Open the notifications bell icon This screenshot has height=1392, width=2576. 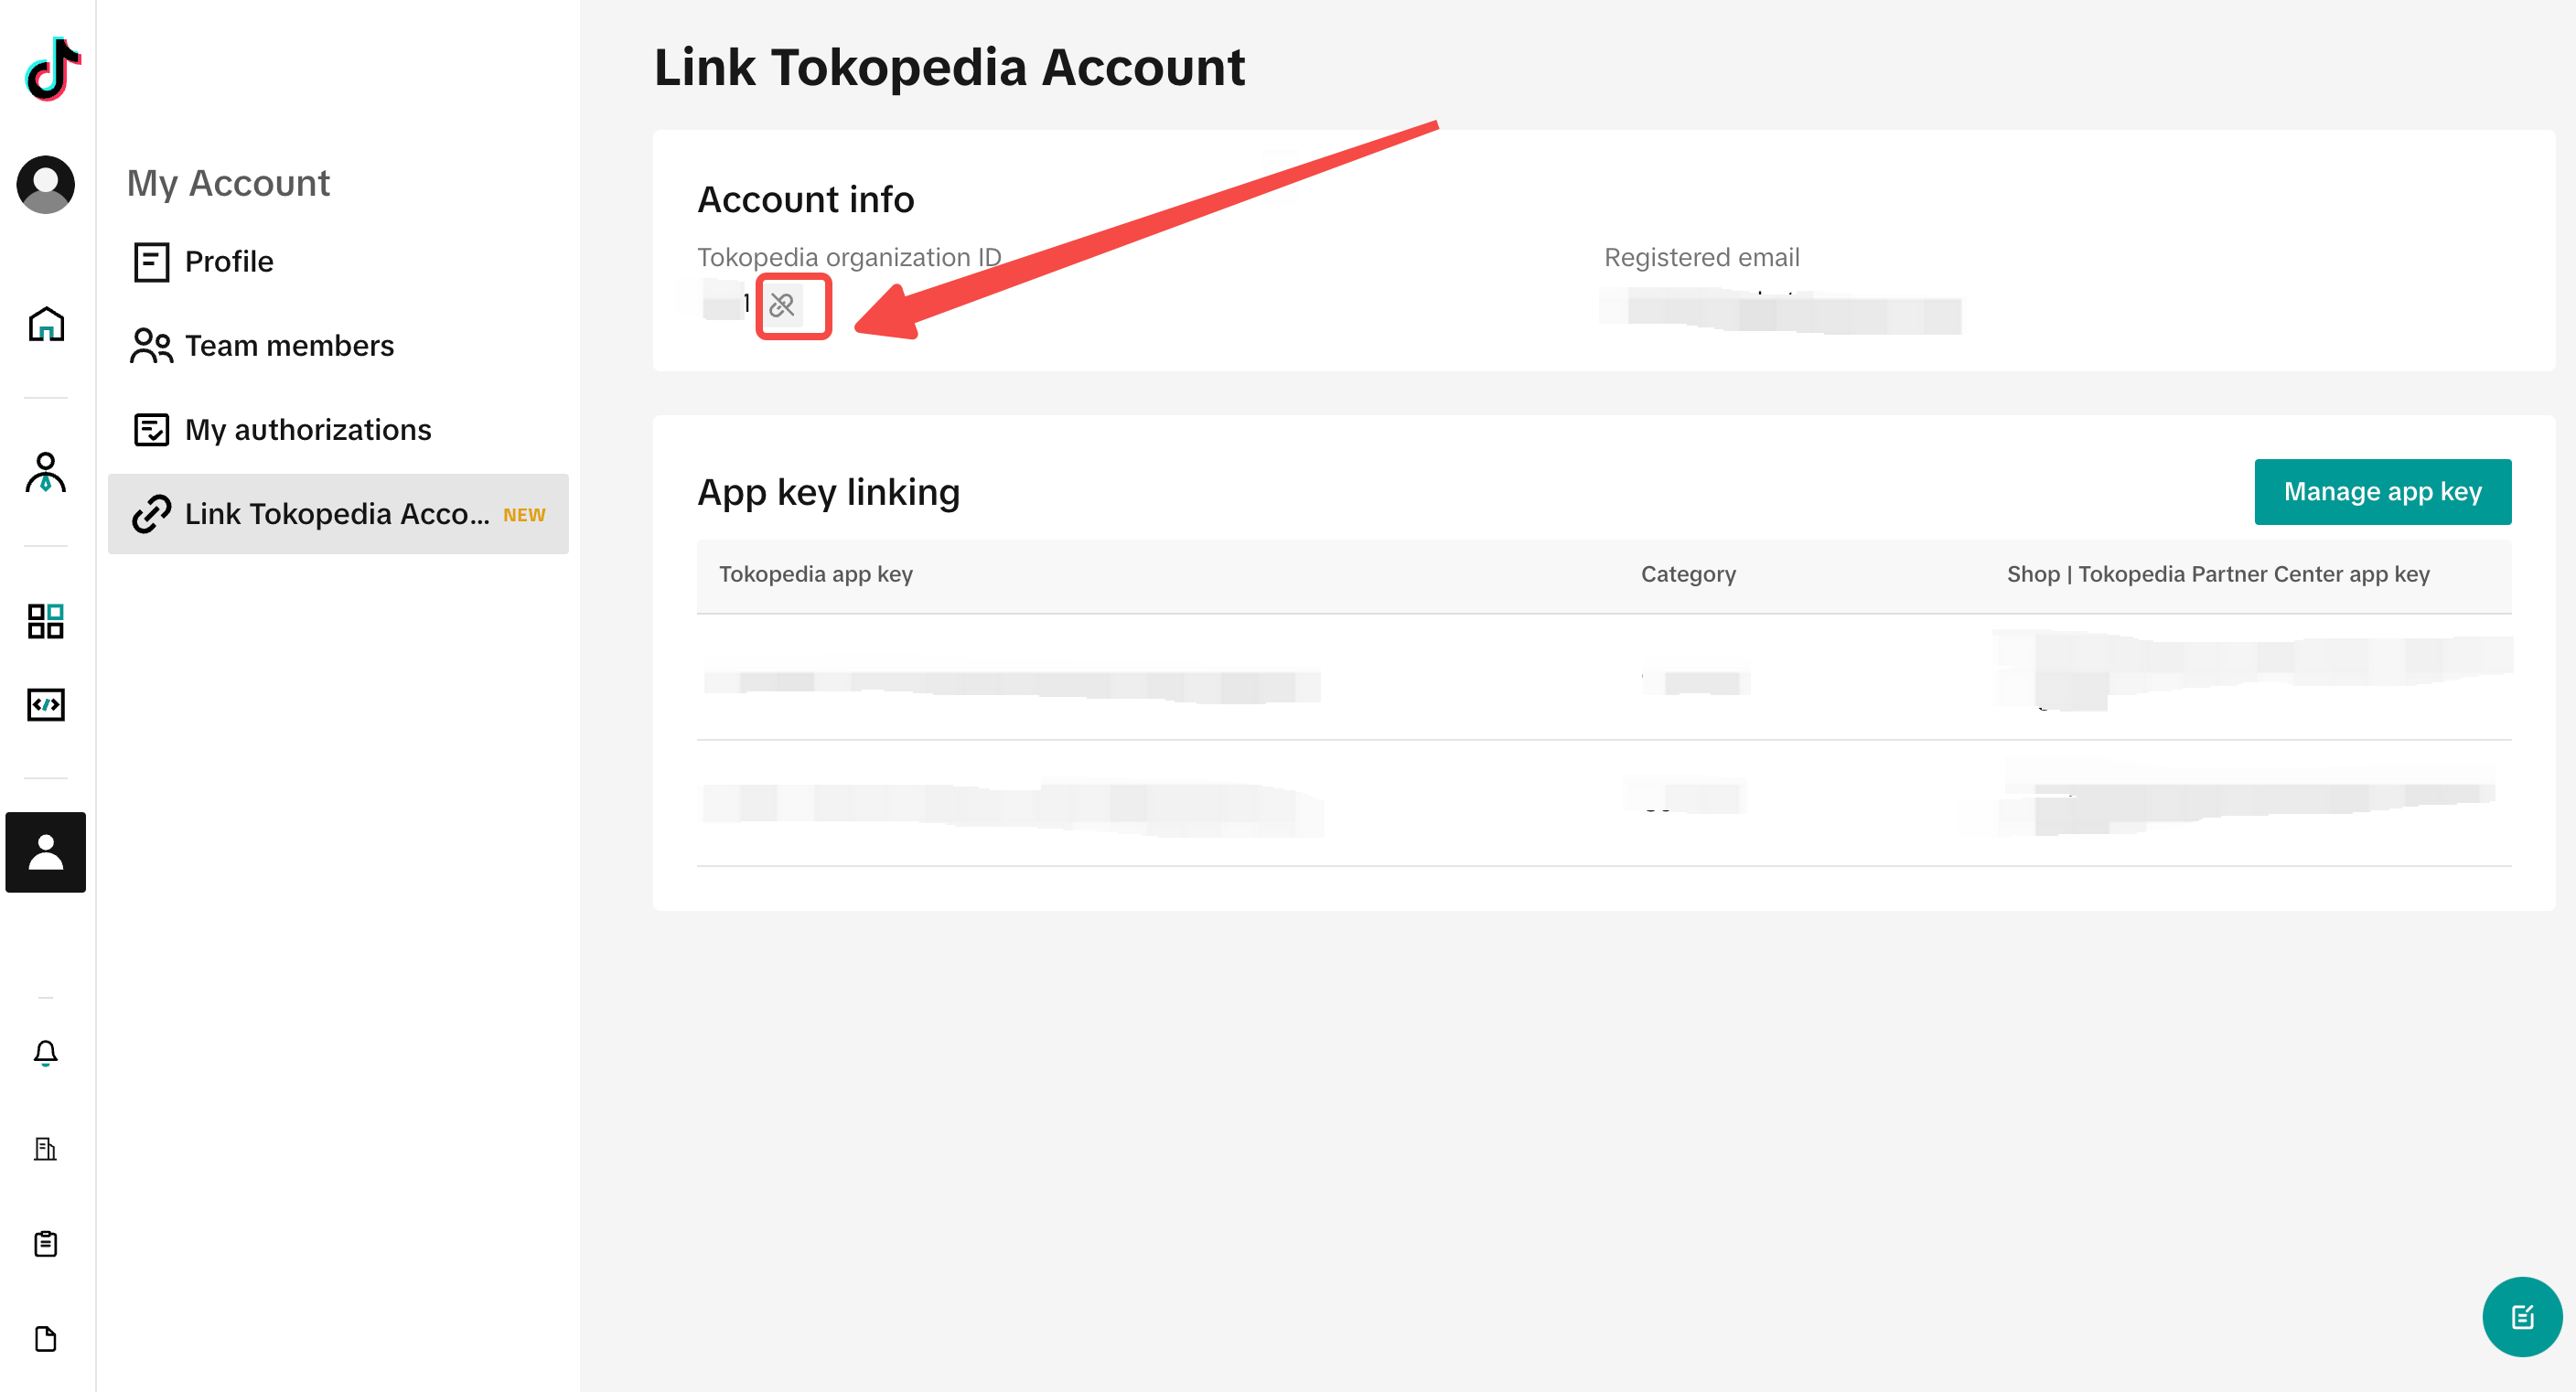pos(46,1053)
